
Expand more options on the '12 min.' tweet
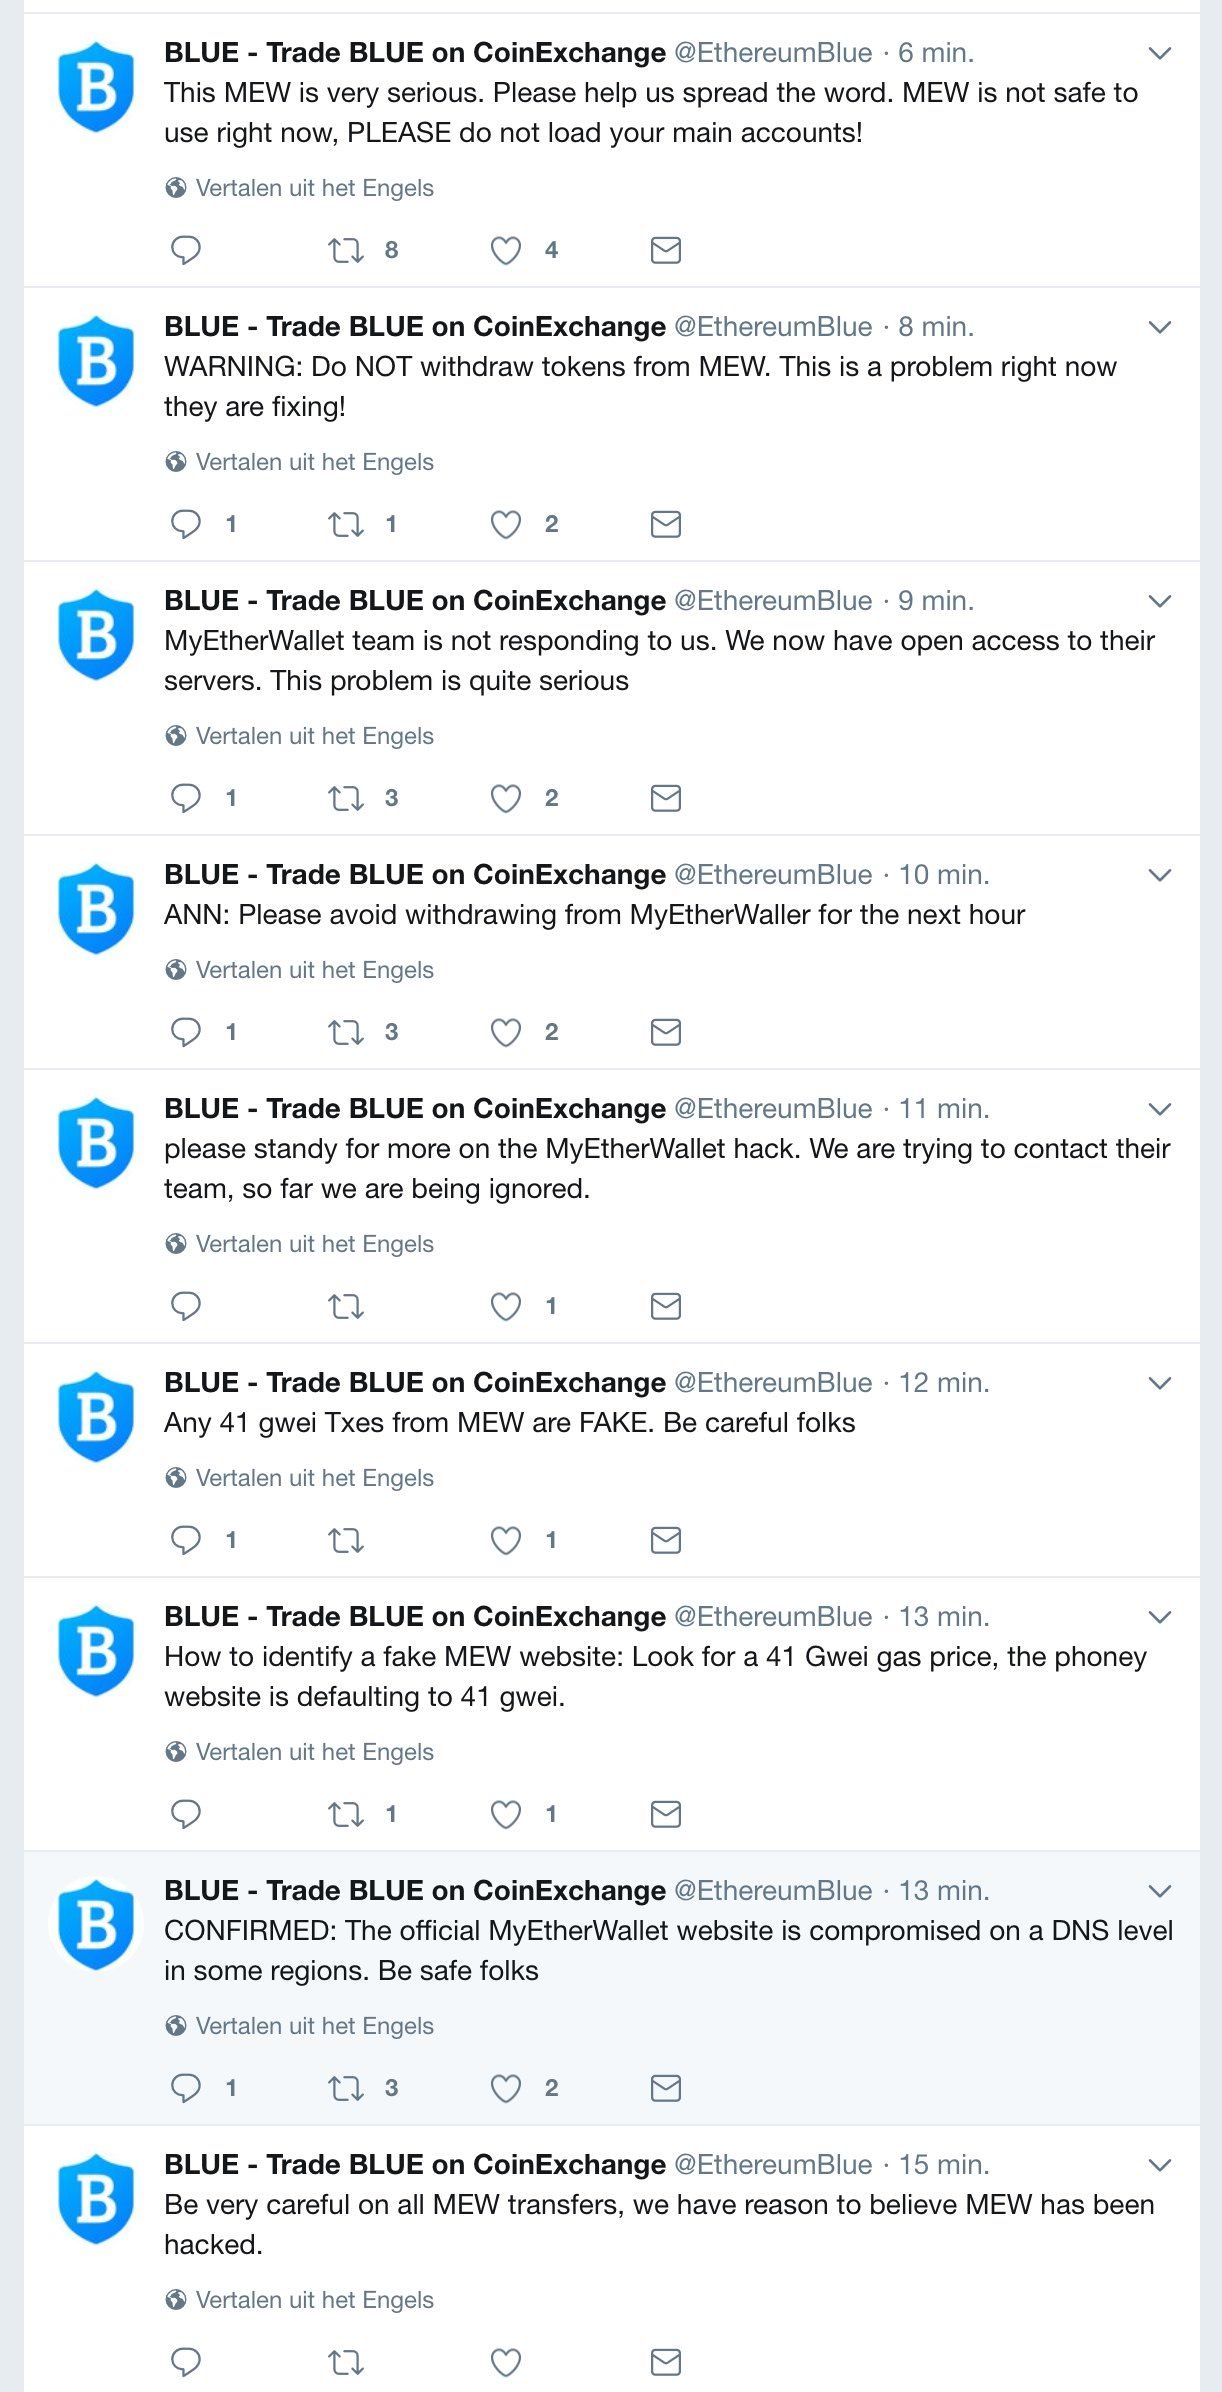click(x=1160, y=1383)
